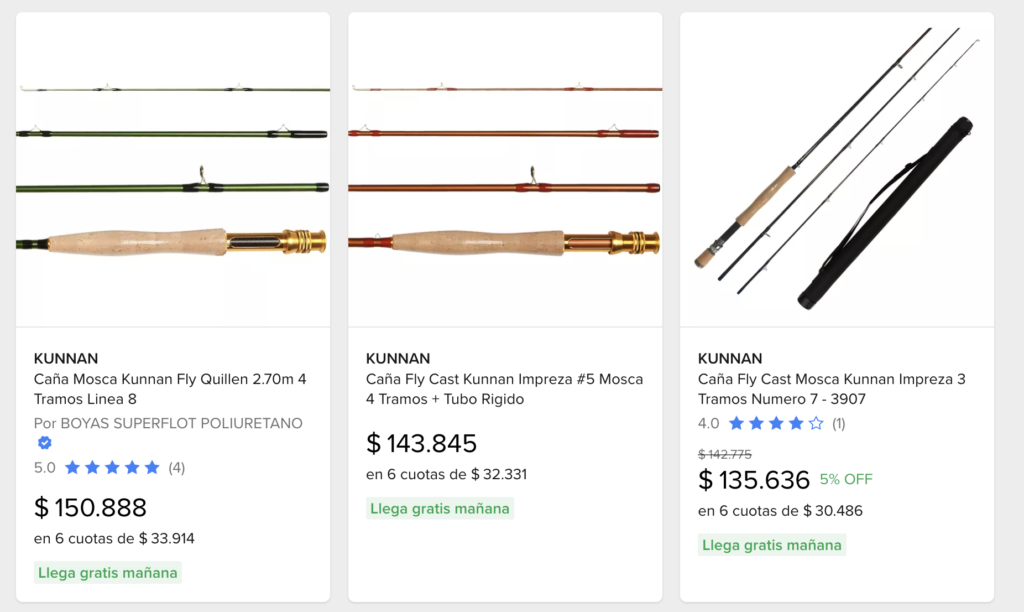
Task: Click the five-star rating on the Quillen rod
Action: click(112, 467)
